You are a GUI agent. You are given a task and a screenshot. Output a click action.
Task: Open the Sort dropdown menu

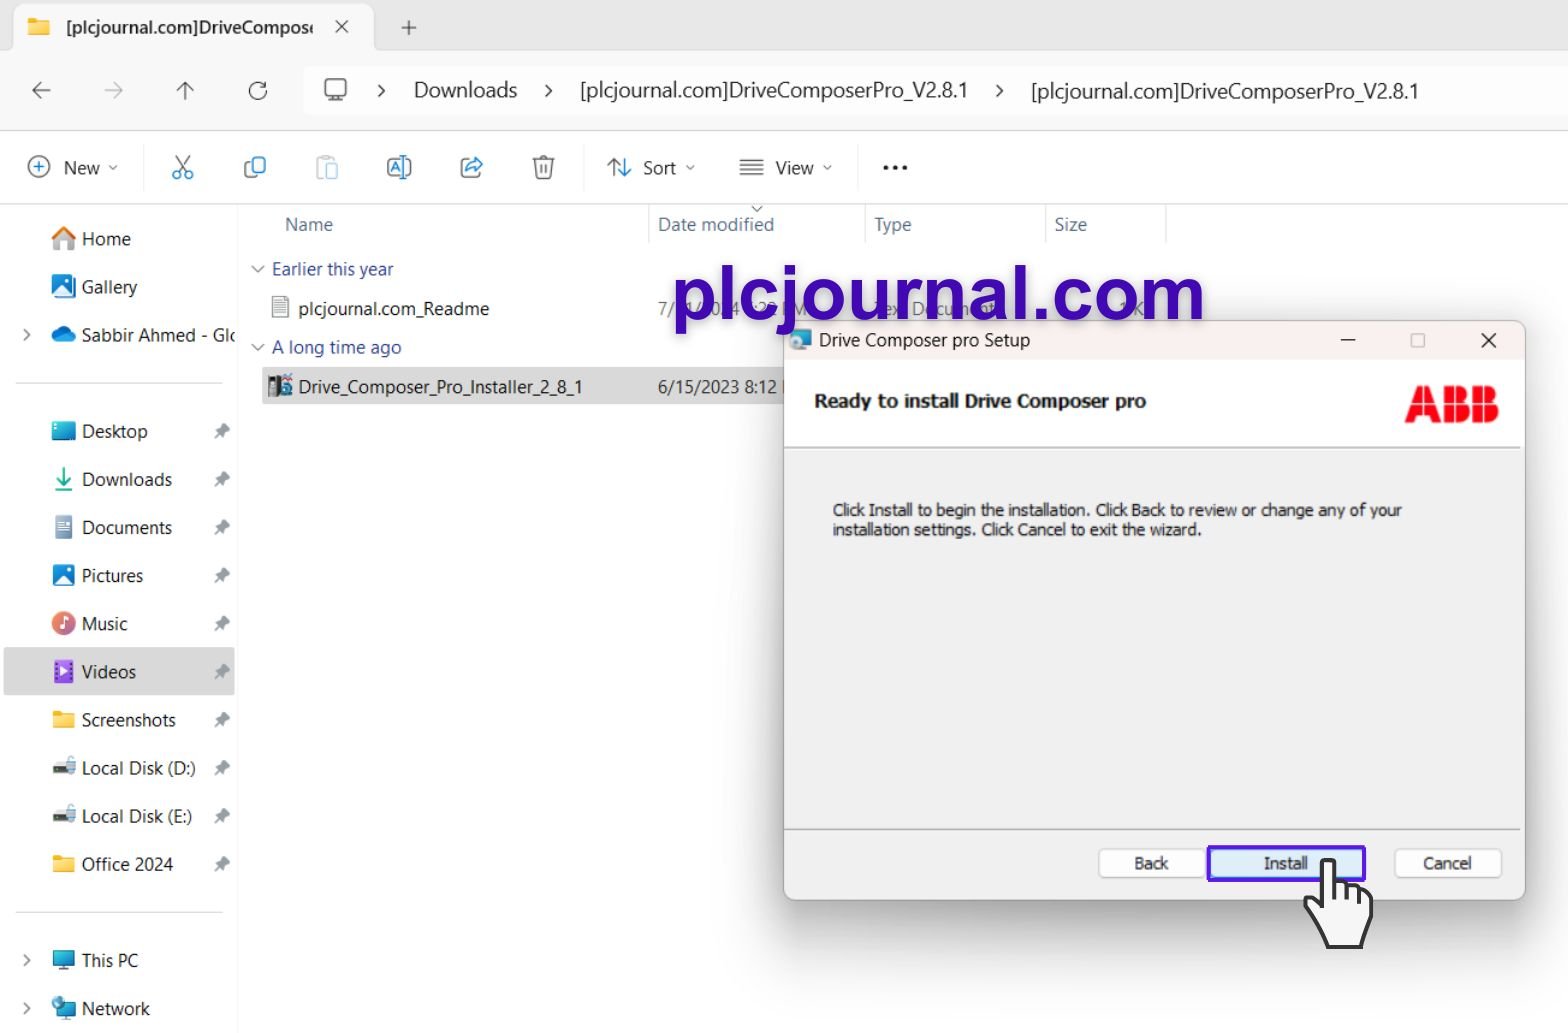[651, 168]
